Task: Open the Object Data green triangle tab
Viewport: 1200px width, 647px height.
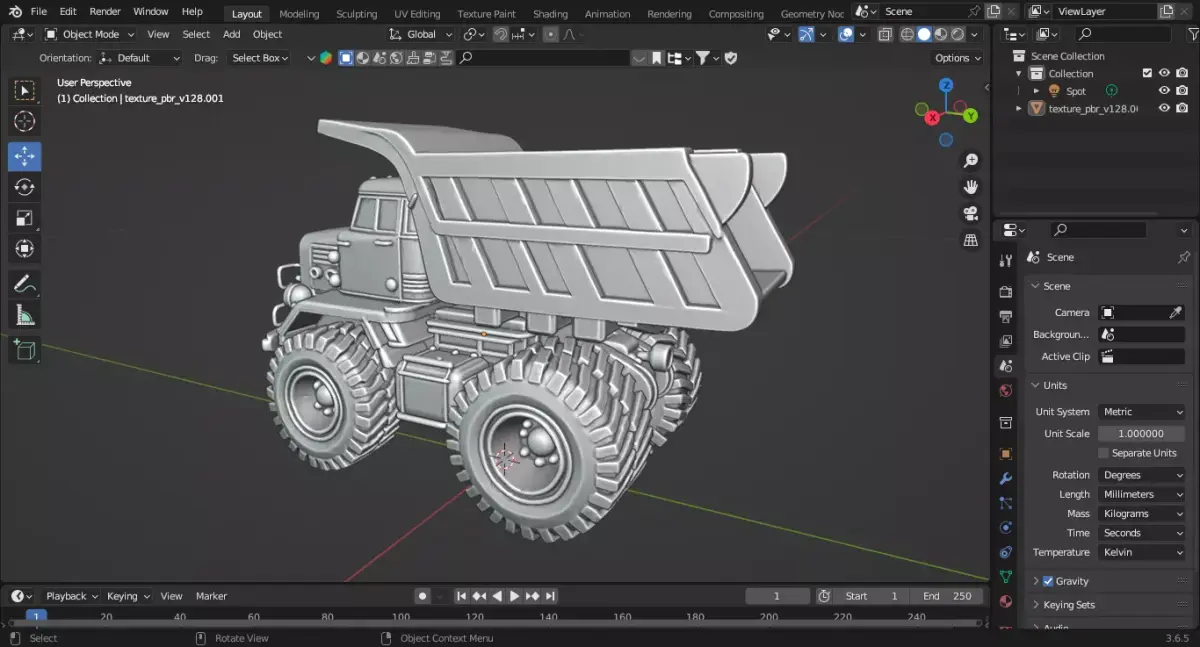Action: pos(1006,577)
